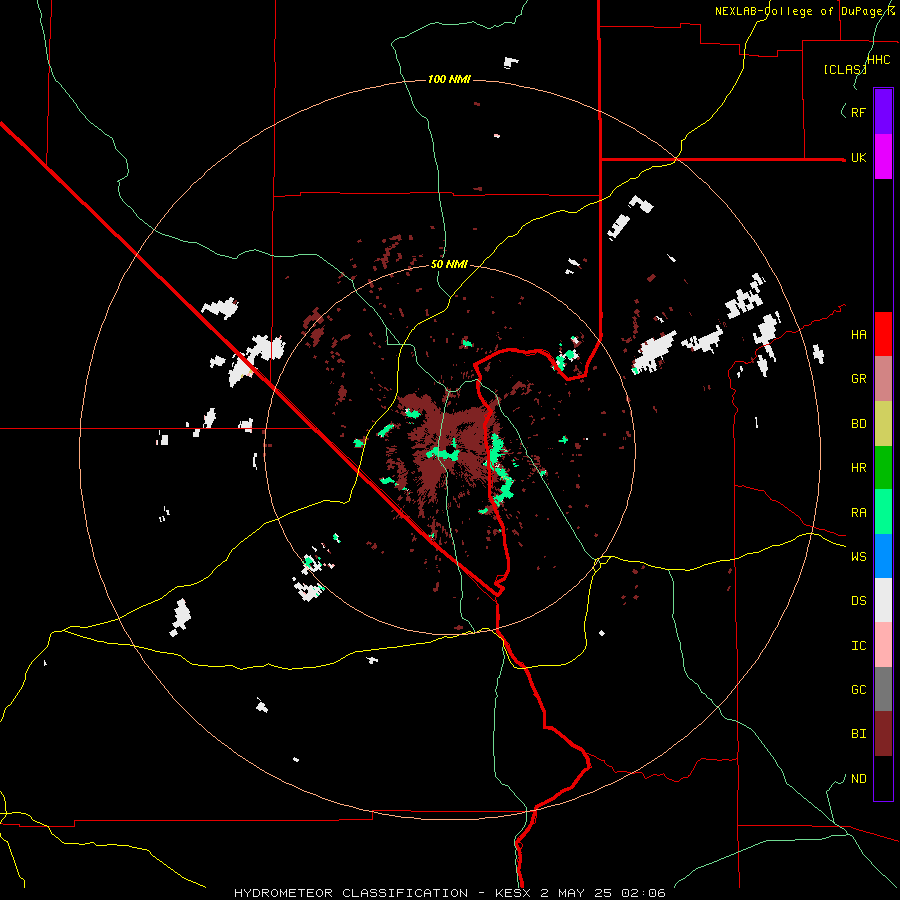Click the "IC" legend label
The image size is (900, 900).
[x=859, y=646]
